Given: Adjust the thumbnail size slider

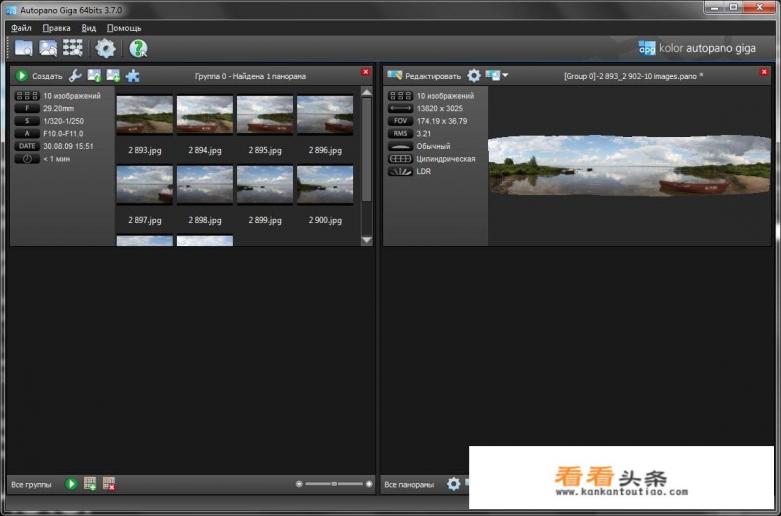Looking at the screenshot, I should pos(334,484).
